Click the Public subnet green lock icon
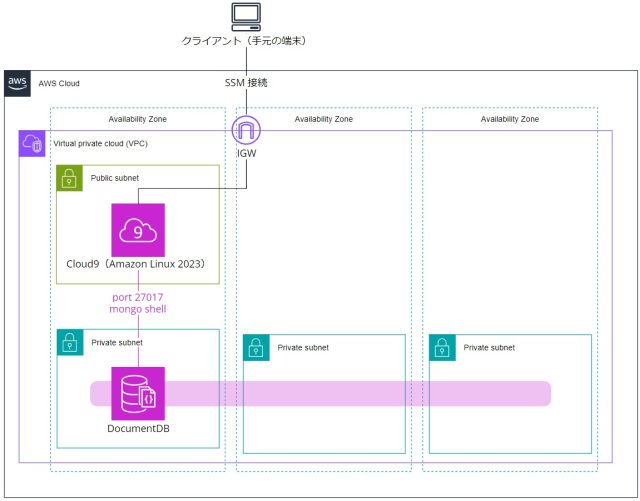 point(69,178)
